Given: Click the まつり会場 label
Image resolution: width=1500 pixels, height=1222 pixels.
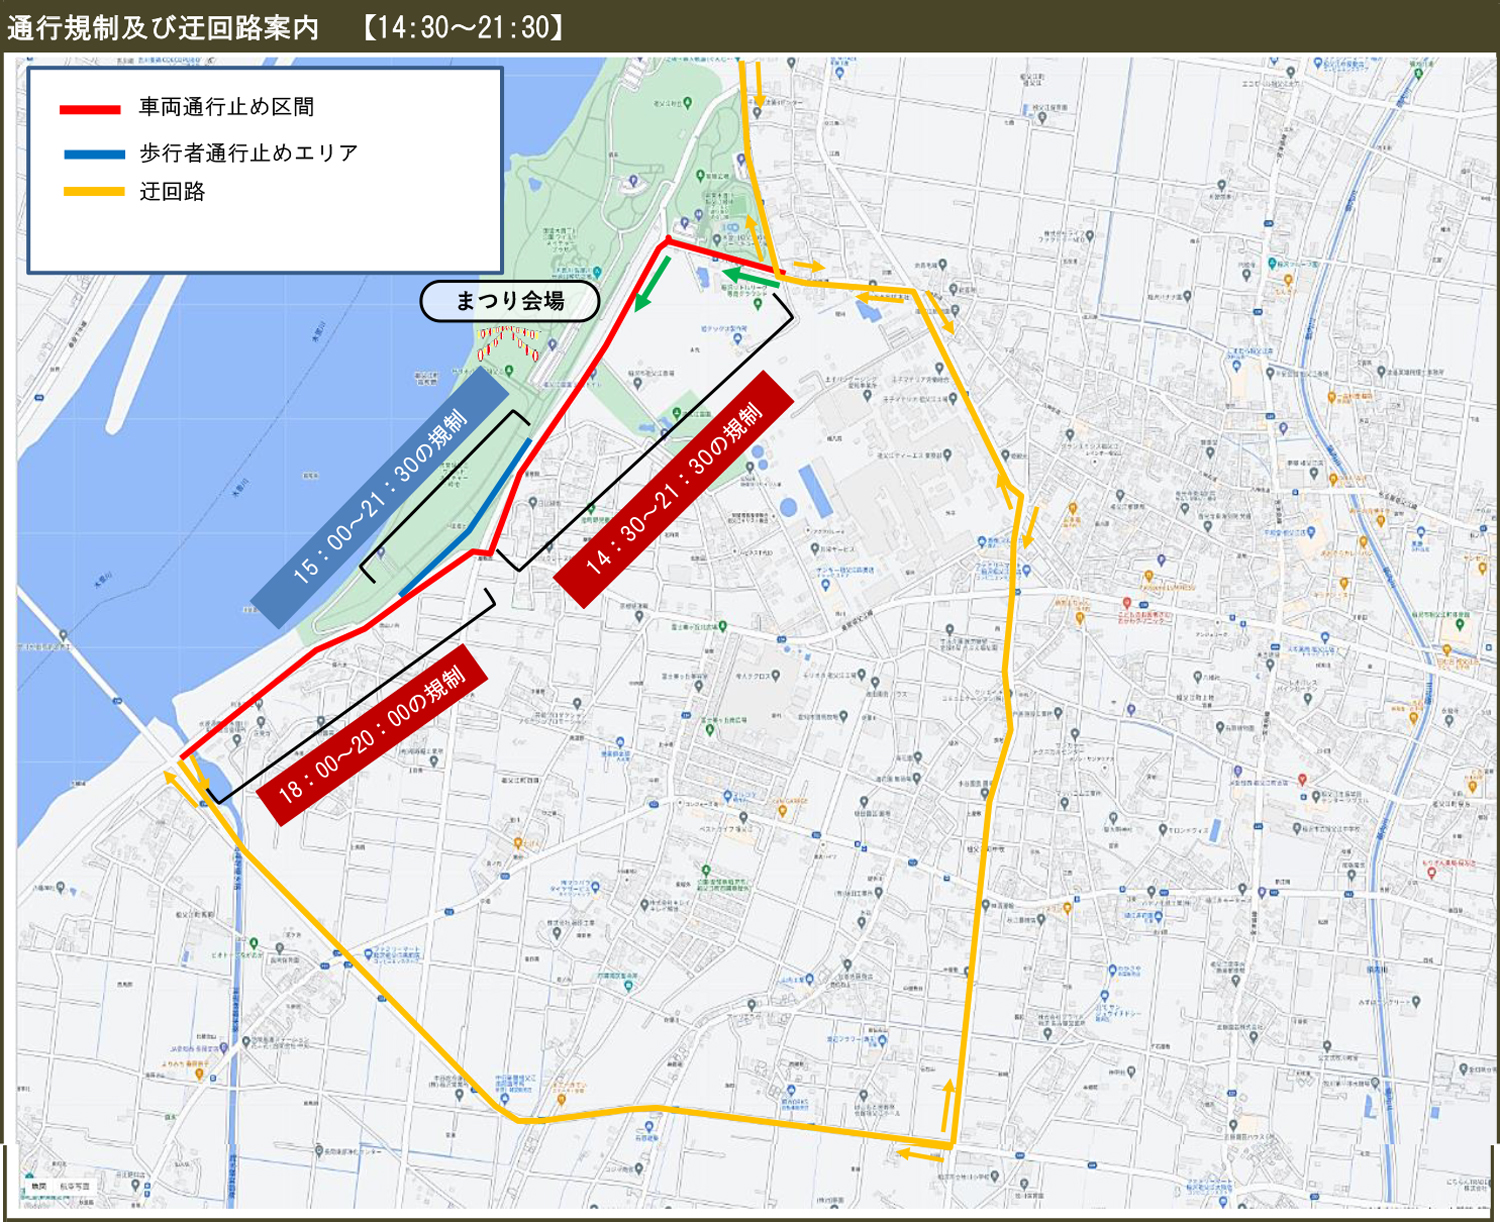Looking at the screenshot, I should click(510, 301).
